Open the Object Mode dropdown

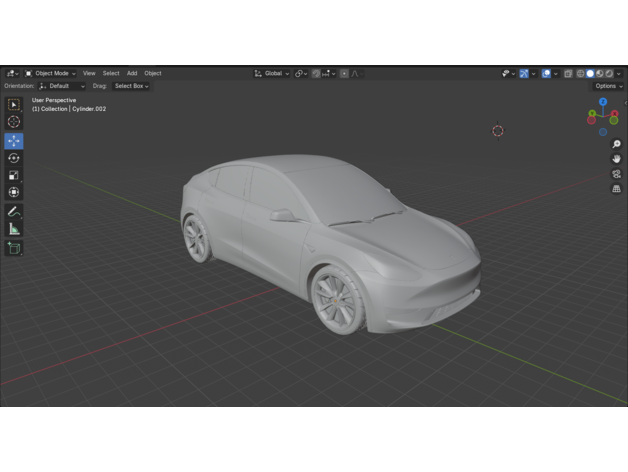click(52, 73)
